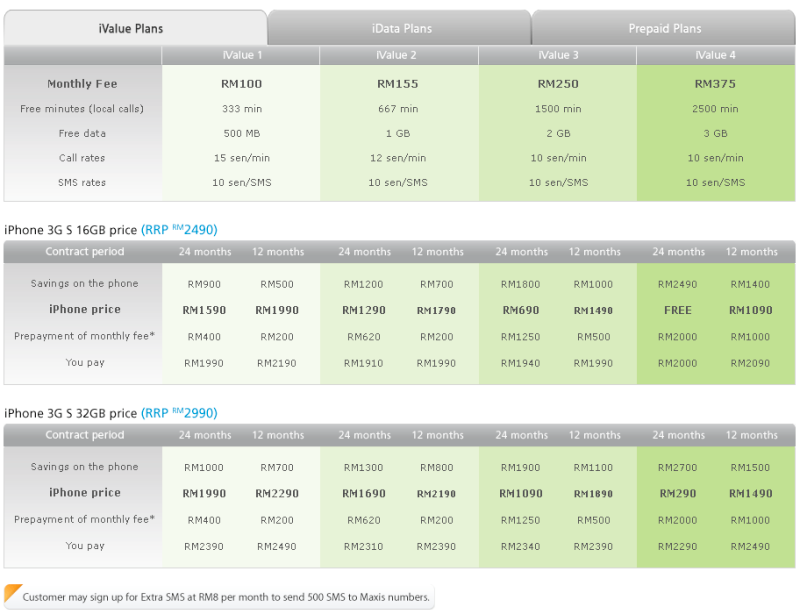Select the RM1790 iPhone price
The width and height of the screenshot is (800, 614).
(436, 310)
